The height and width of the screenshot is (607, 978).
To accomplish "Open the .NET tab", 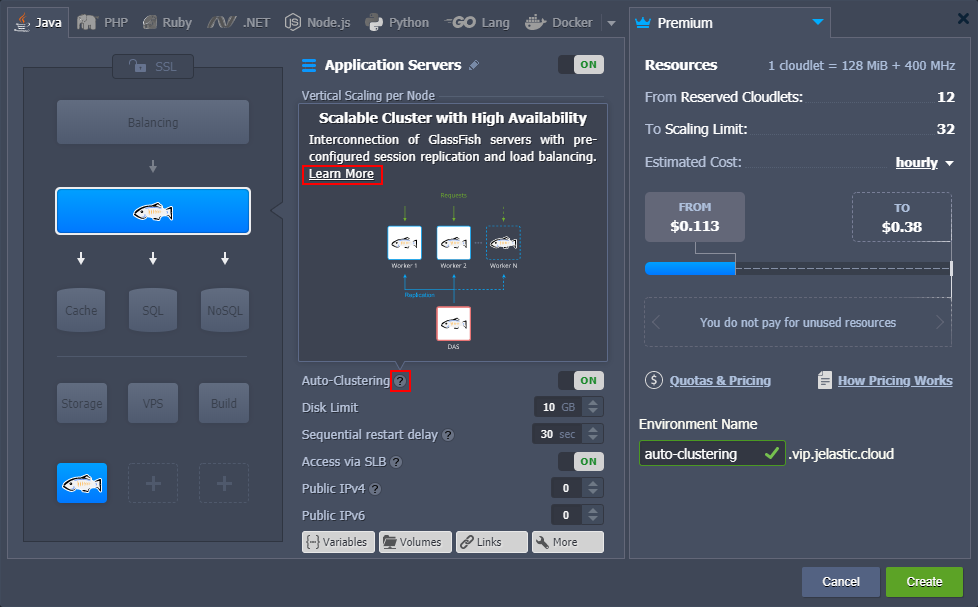I will pos(238,23).
